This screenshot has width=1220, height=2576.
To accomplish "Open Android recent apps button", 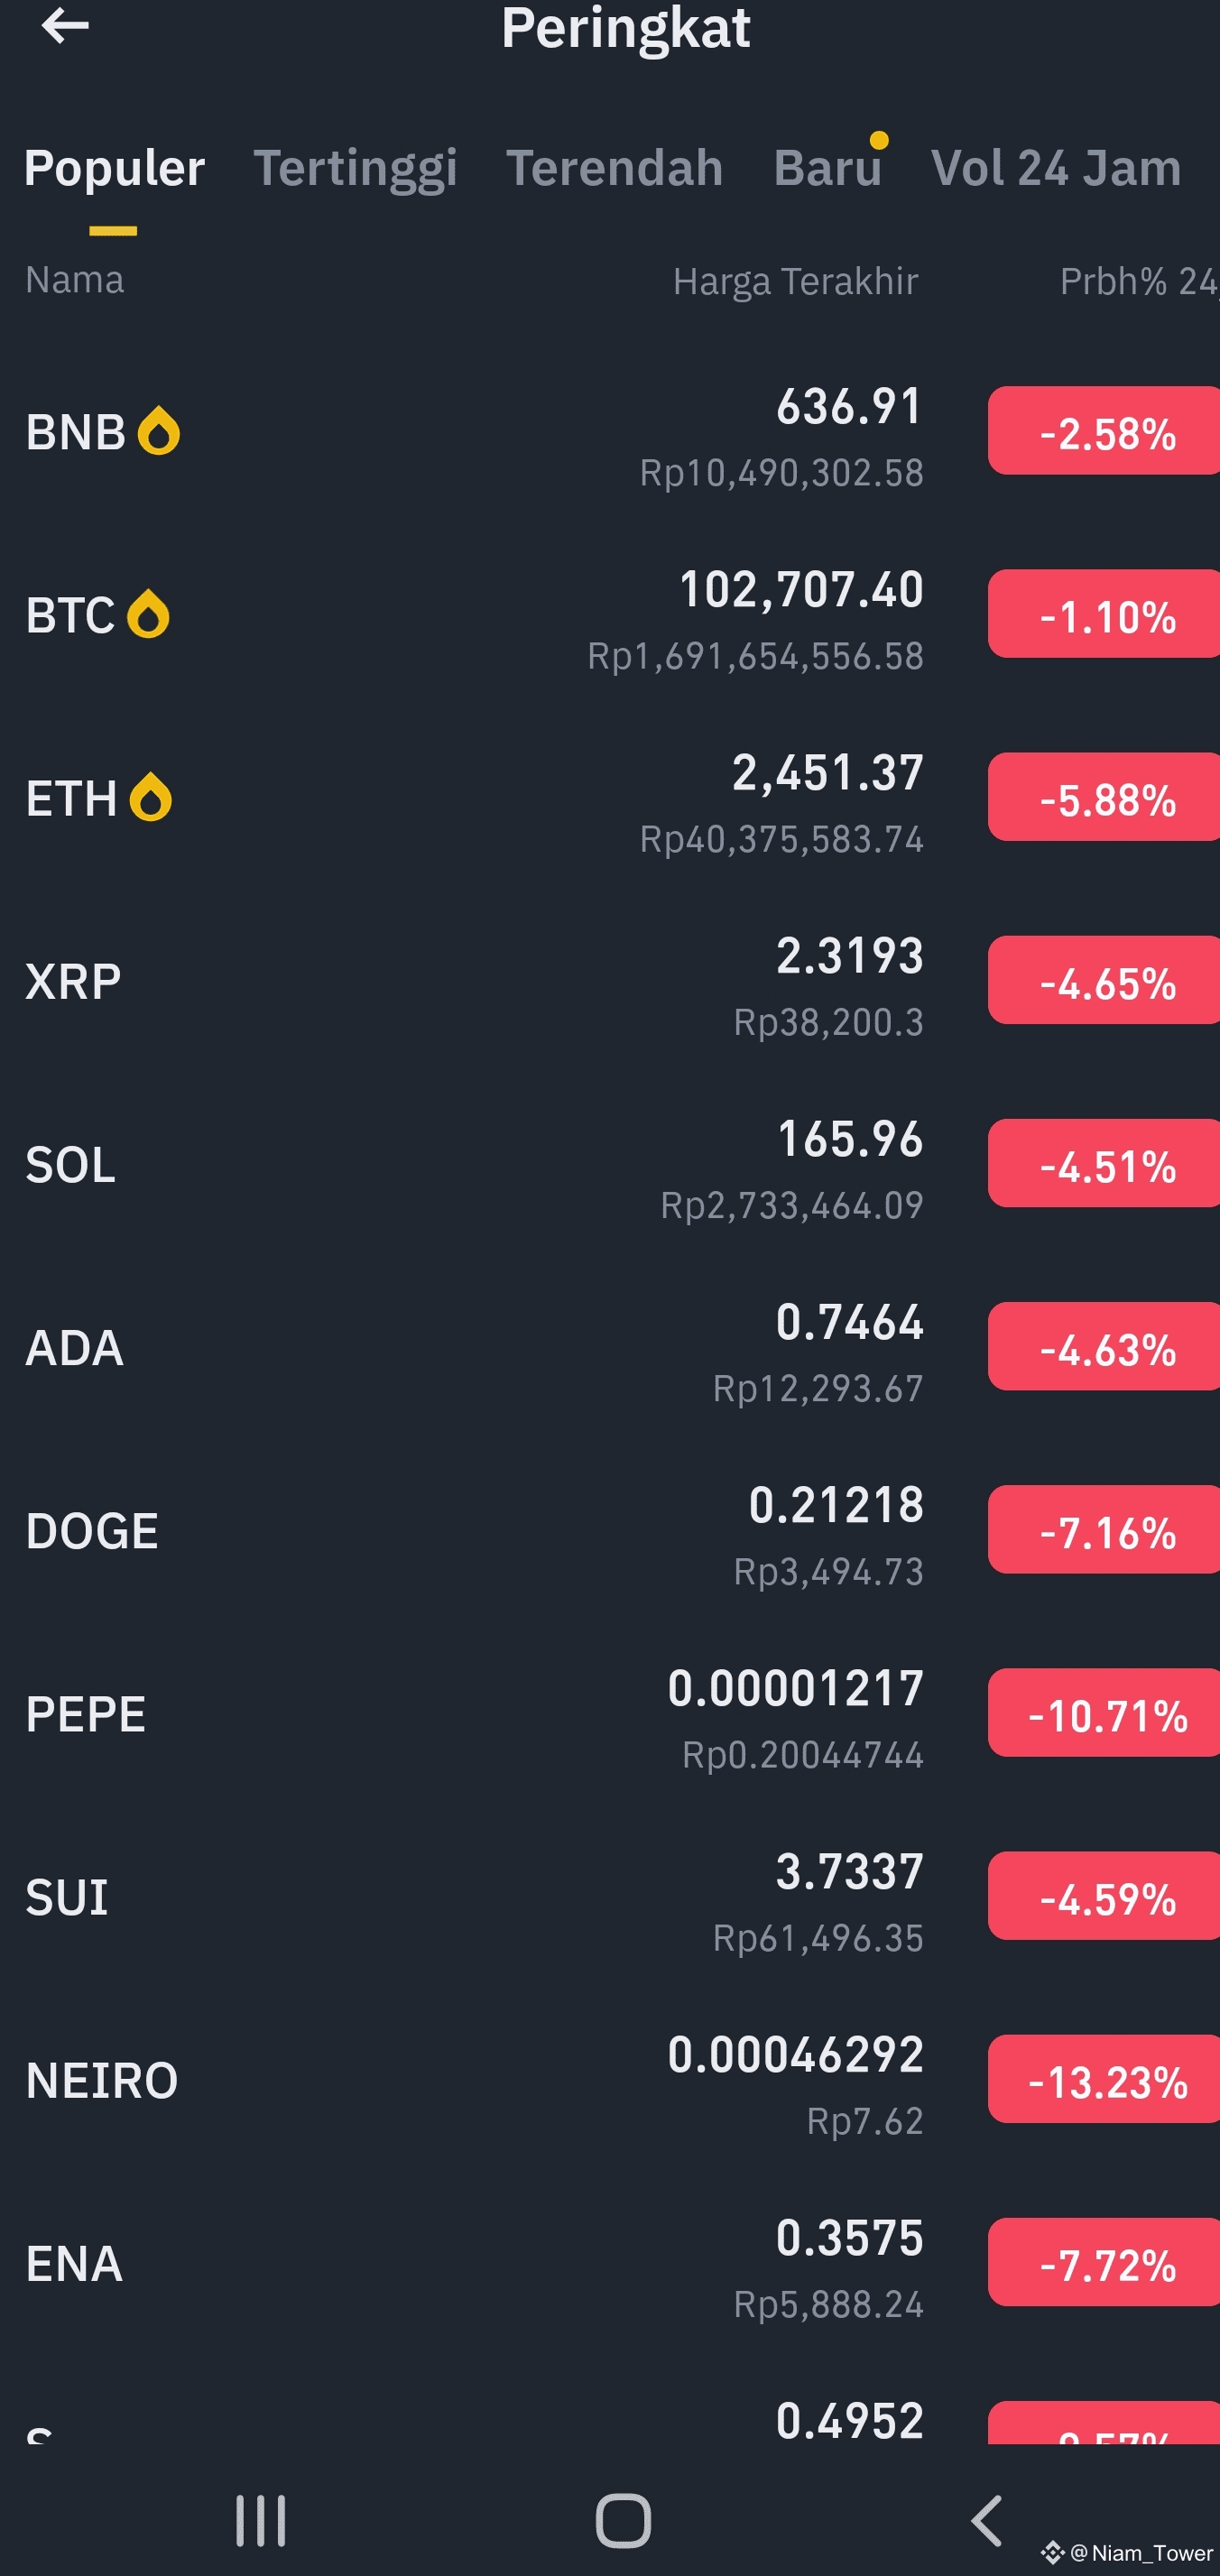I will (x=261, y=2520).
